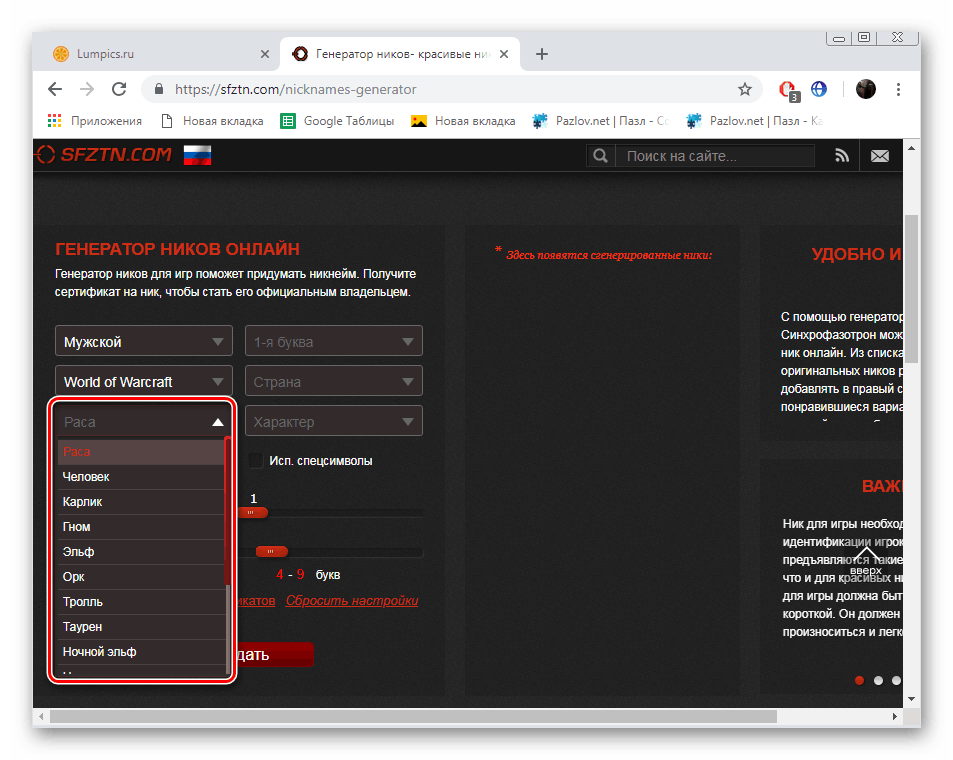Image resolution: width=953 pixels, height=760 pixels.
Task: Open the first Pazlov.net bookmark
Action: coord(600,121)
